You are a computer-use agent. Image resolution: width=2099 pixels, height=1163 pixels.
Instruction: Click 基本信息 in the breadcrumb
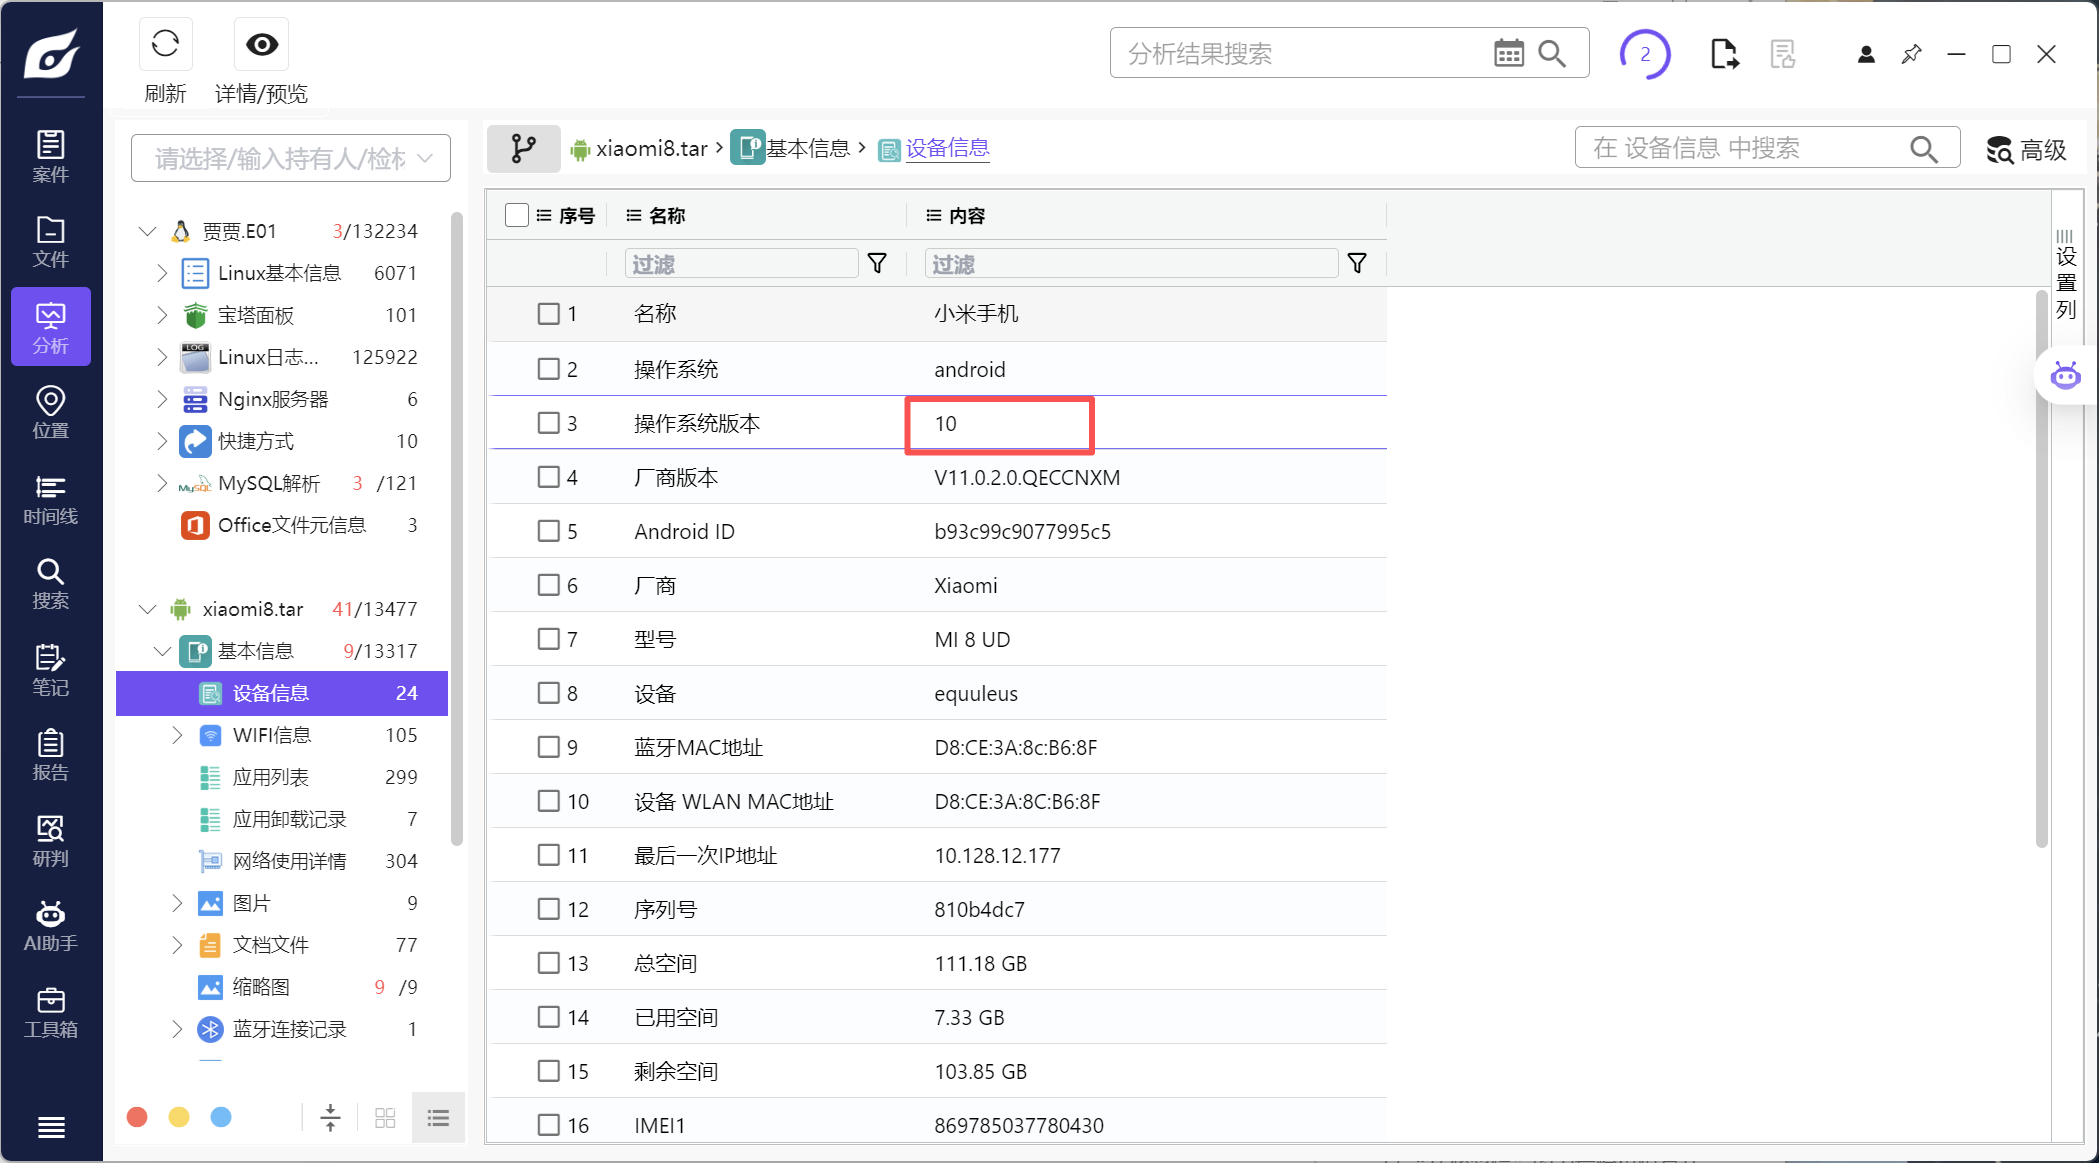807,149
